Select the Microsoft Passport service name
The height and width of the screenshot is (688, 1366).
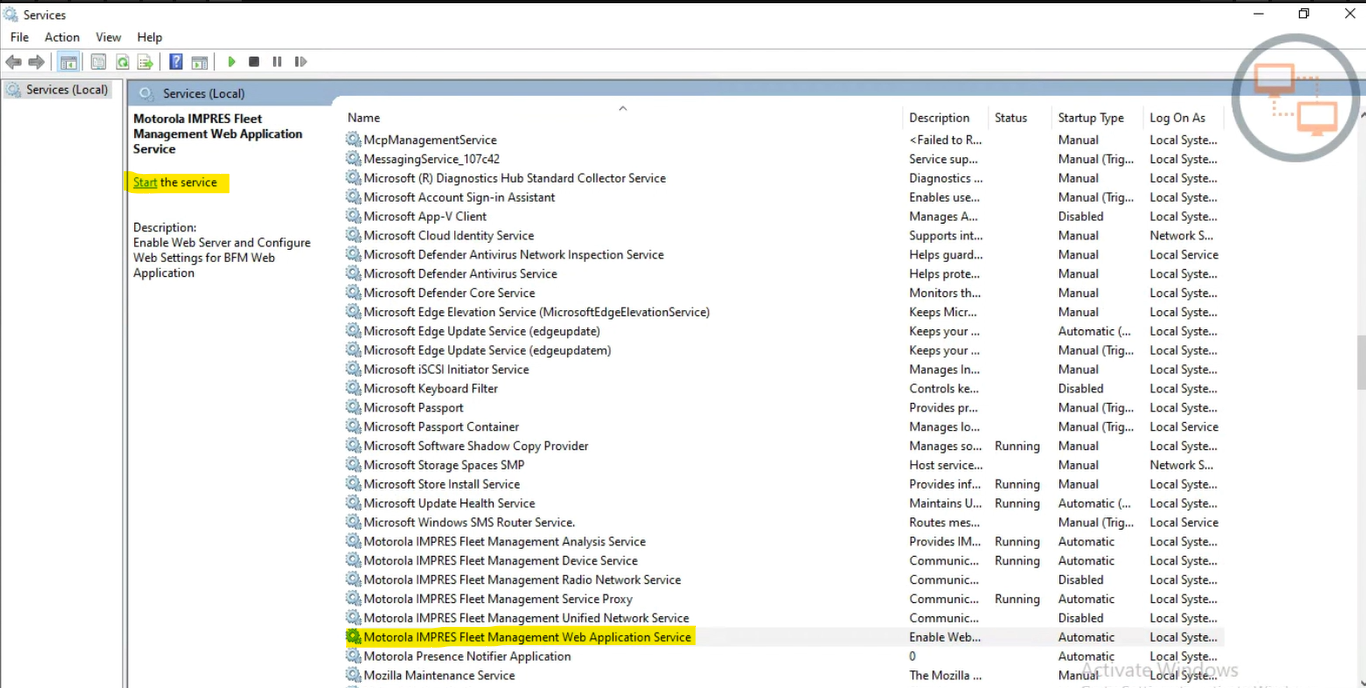tap(414, 408)
